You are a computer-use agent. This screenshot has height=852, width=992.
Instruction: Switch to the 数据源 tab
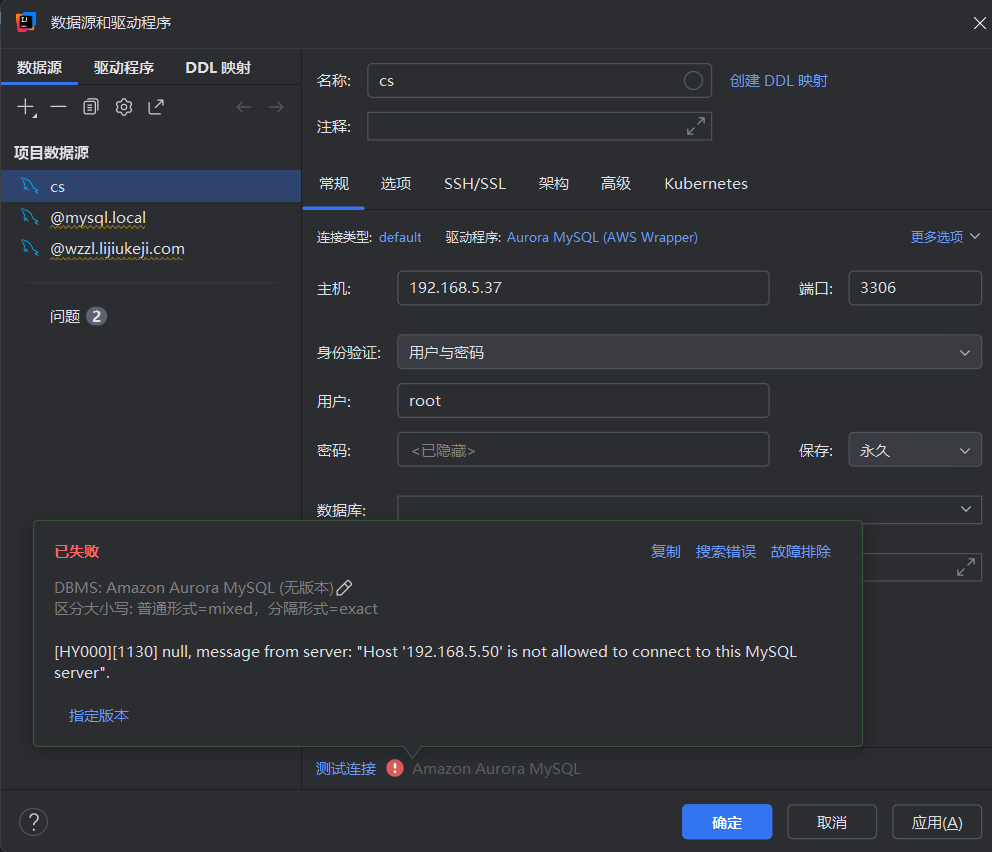39,68
